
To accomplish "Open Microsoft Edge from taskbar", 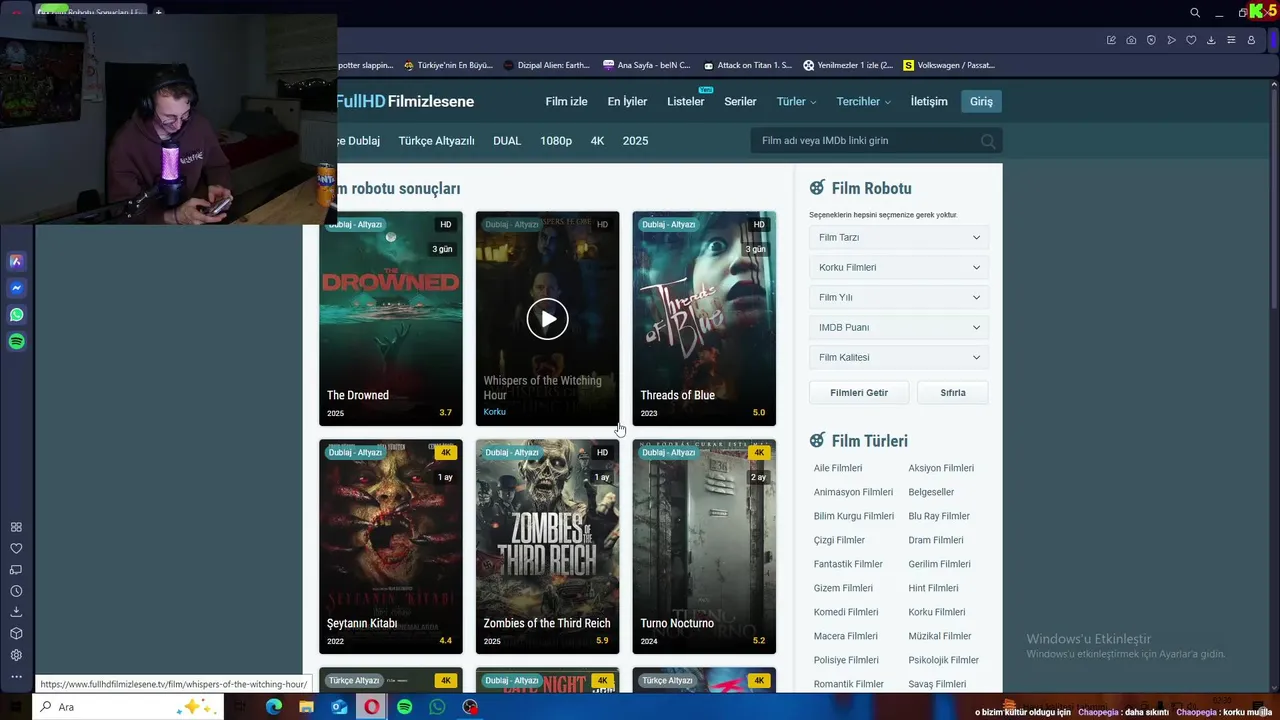I will (274, 707).
